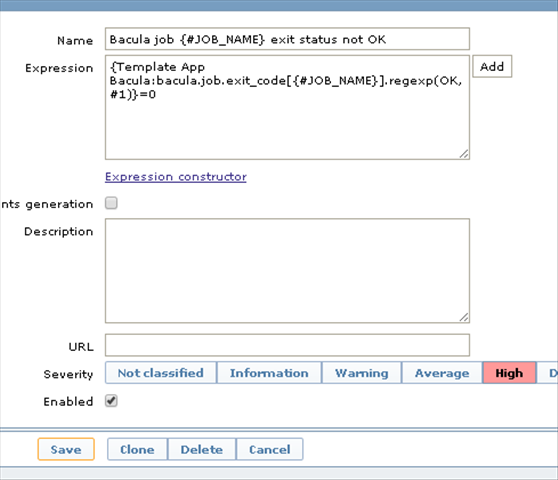The width and height of the screenshot is (558, 480).
Task: Click inside the Expression text area
Action: [287, 107]
